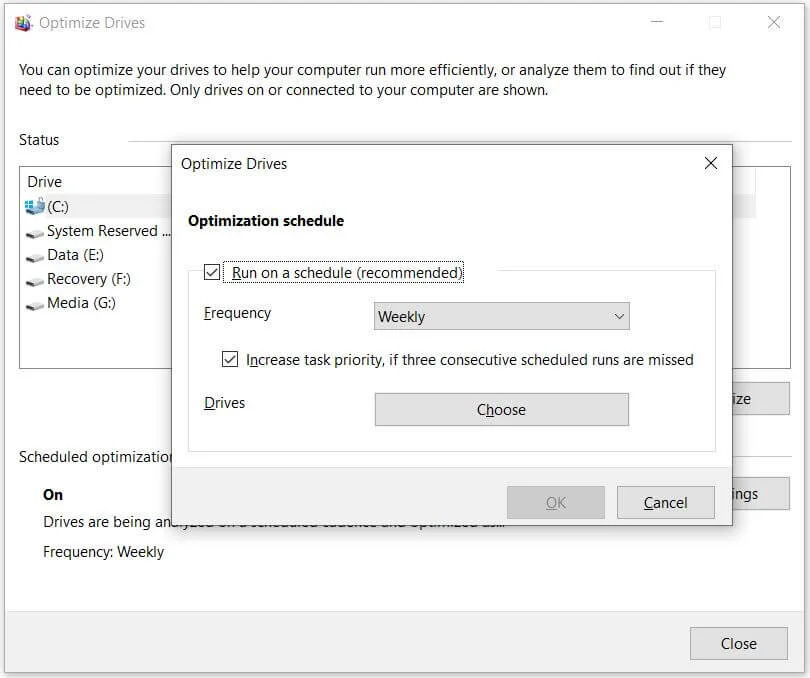The height and width of the screenshot is (678, 810).
Task: Click the partially visible Change settings button
Action: point(760,493)
